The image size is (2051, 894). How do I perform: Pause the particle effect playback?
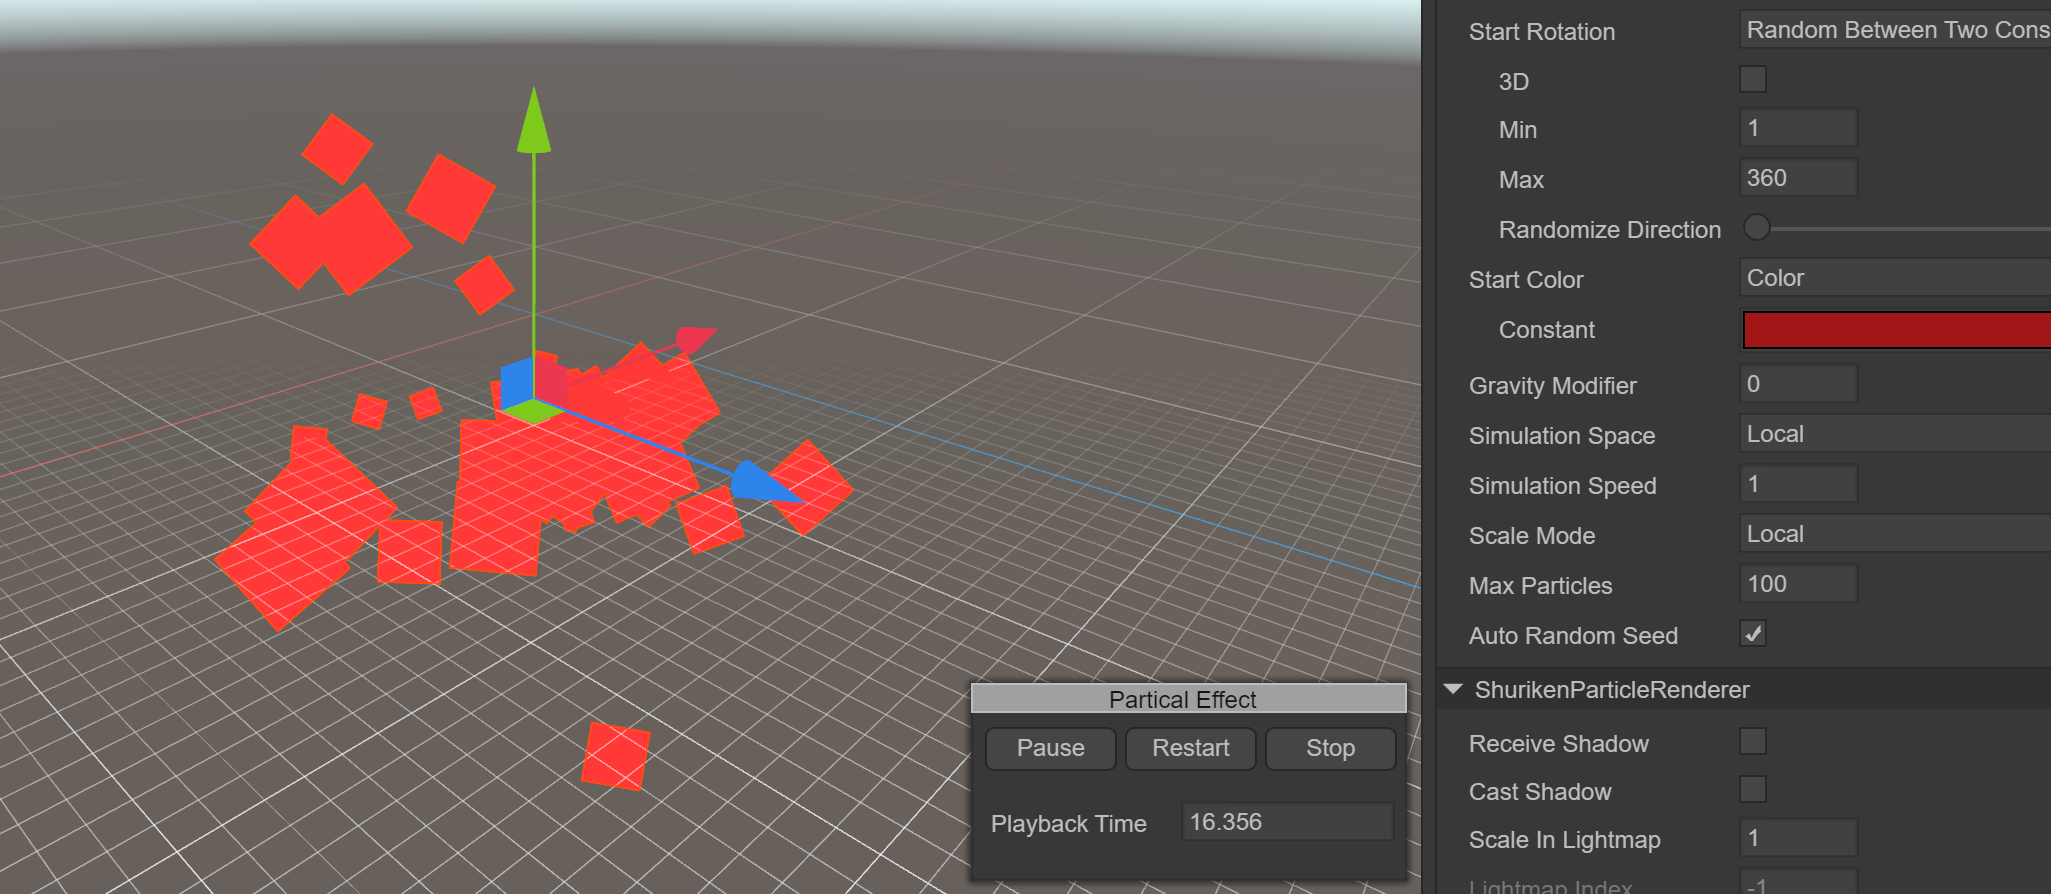(x=1050, y=748)
